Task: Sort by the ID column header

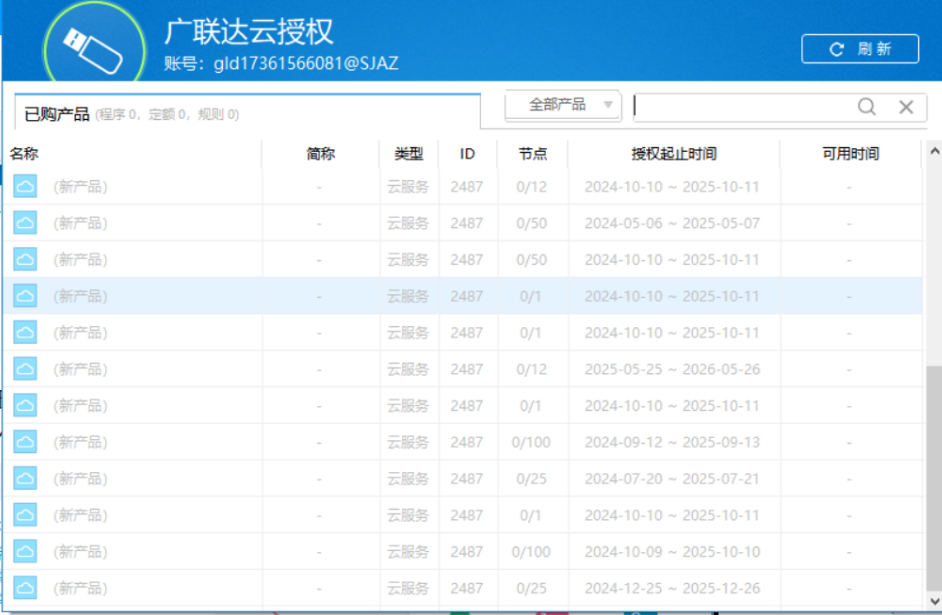Action: (x=467, y=154)
